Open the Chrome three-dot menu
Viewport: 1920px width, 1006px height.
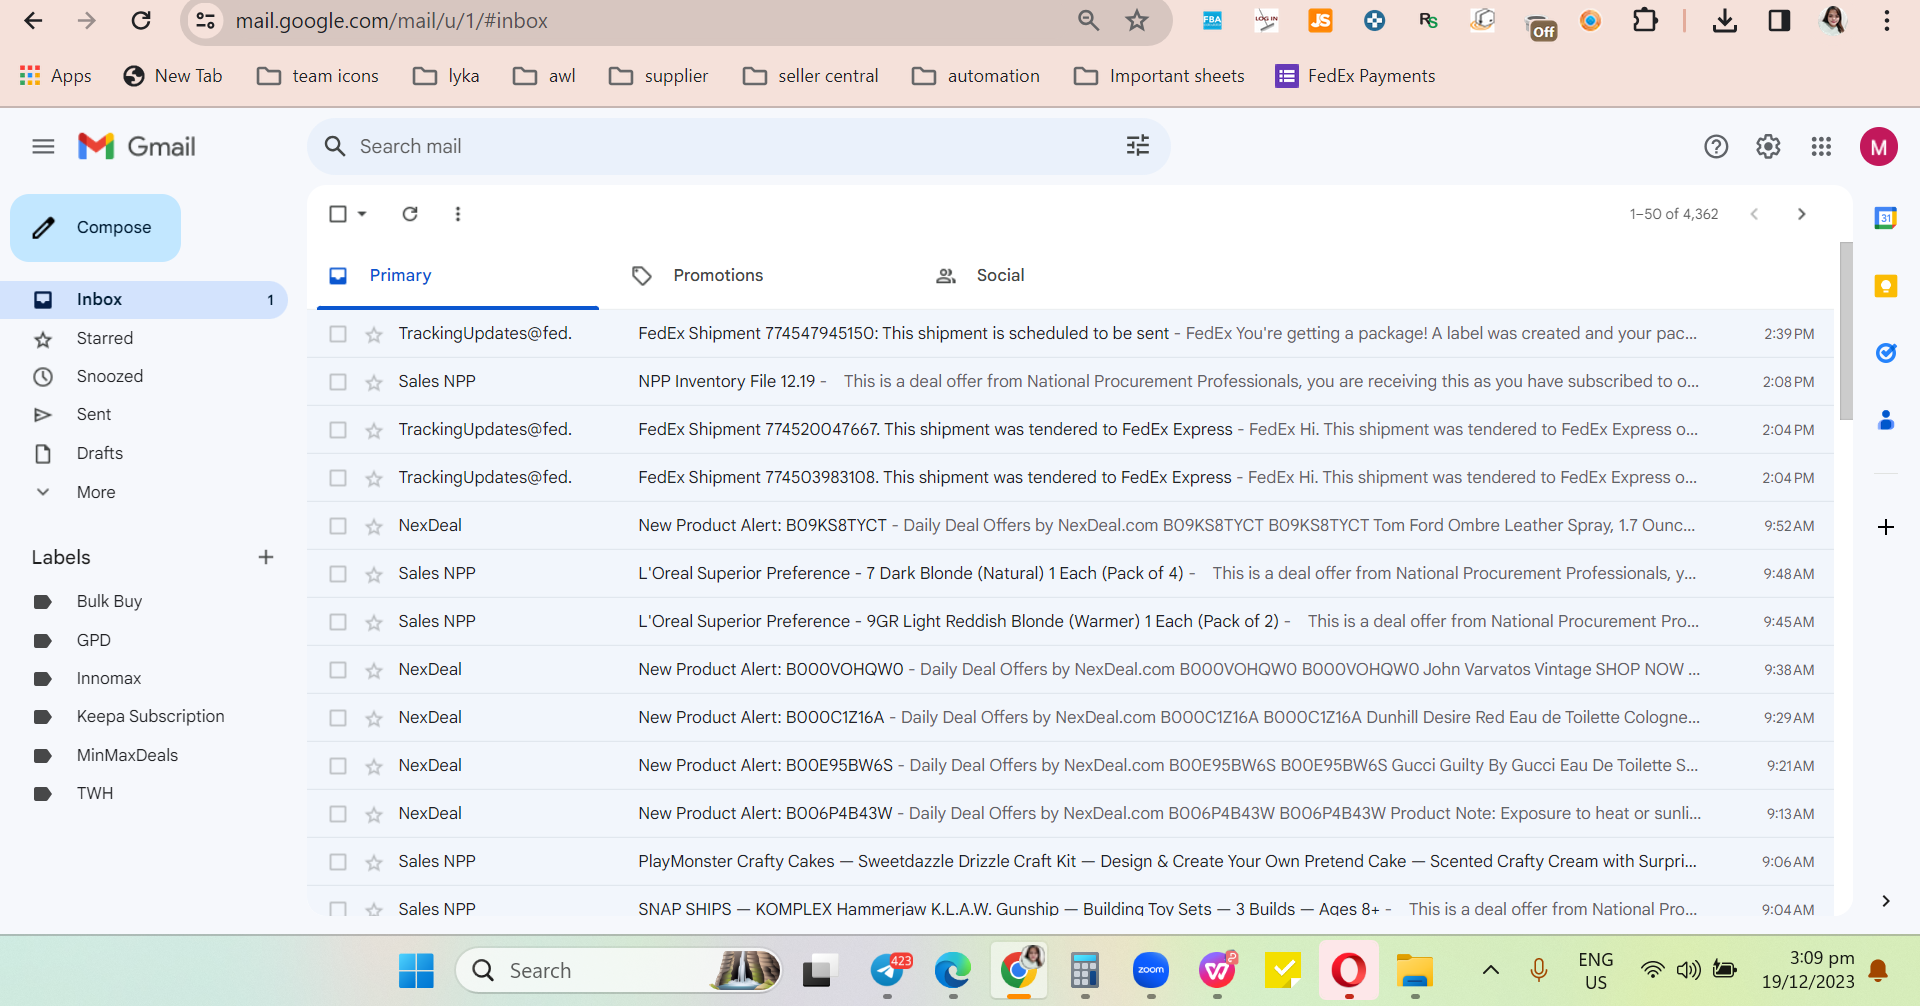click(1887, 20)
